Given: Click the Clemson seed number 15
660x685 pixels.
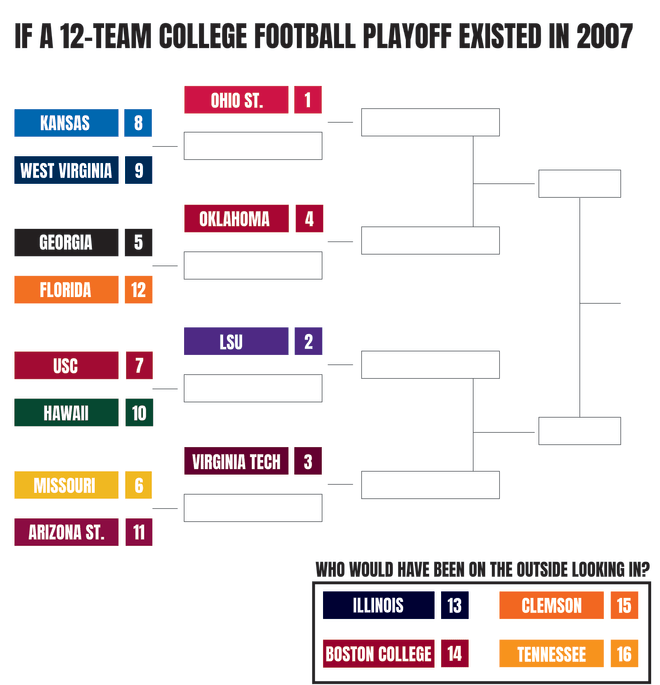Looking at the screenshot, I should point(624,605).
